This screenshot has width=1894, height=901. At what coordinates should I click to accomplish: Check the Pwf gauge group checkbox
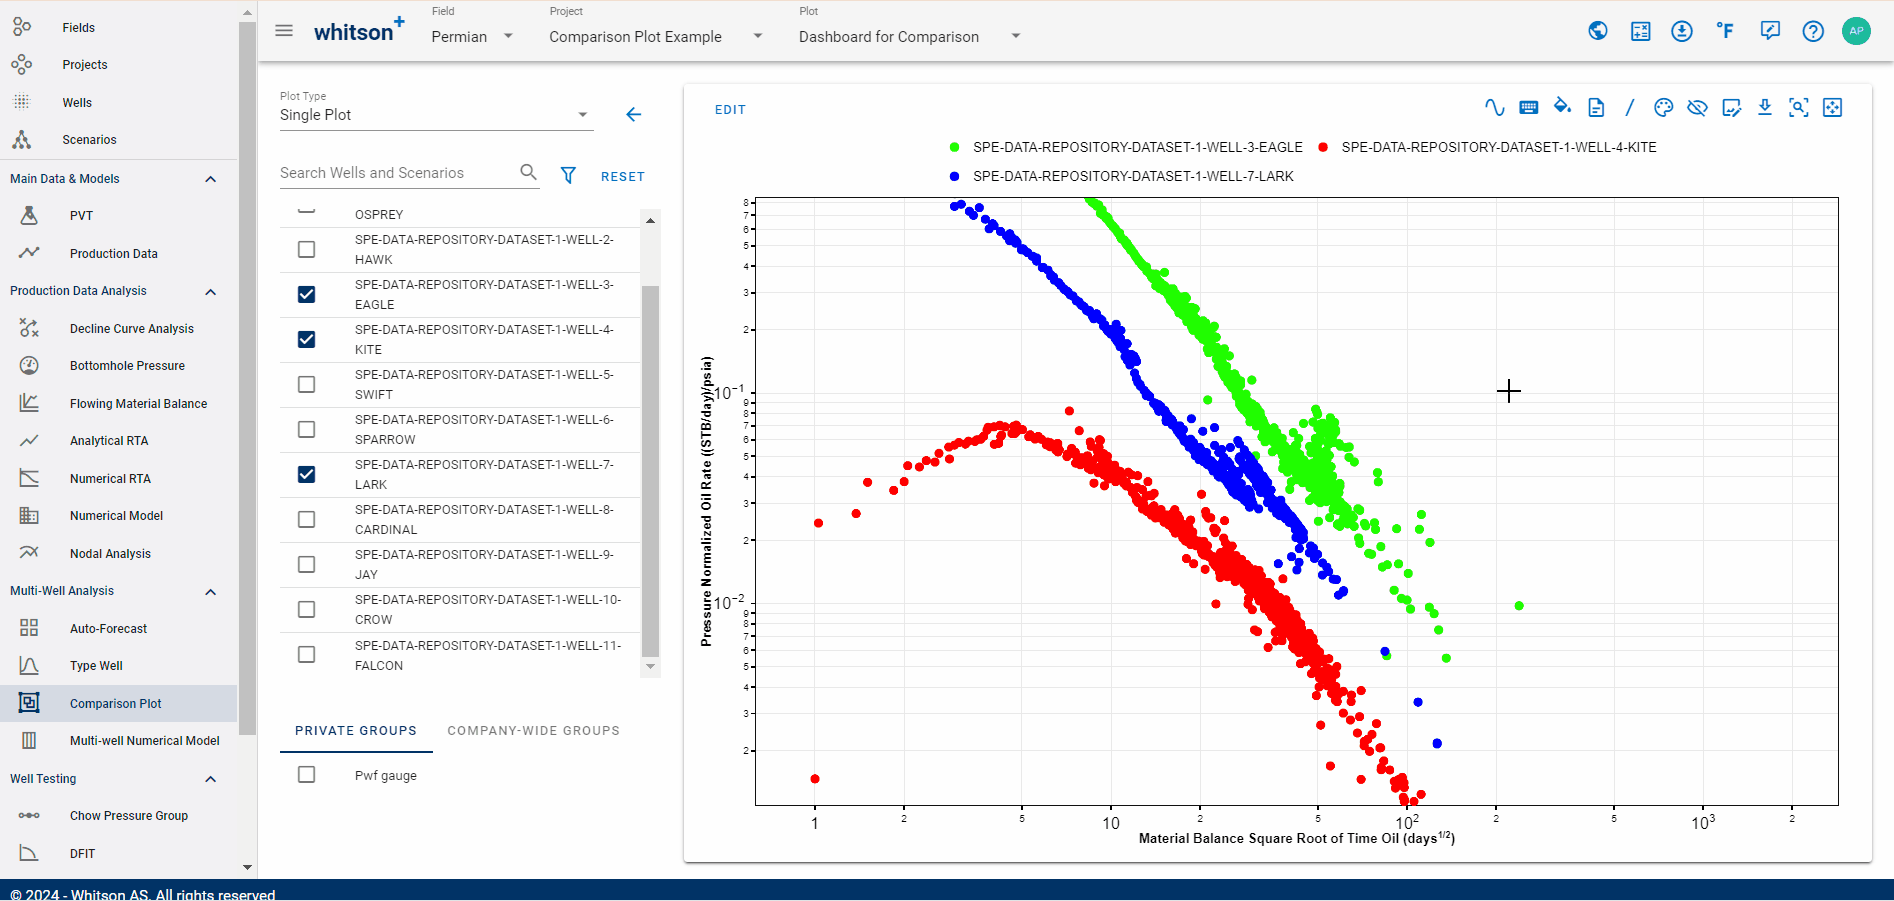[307, 775]
